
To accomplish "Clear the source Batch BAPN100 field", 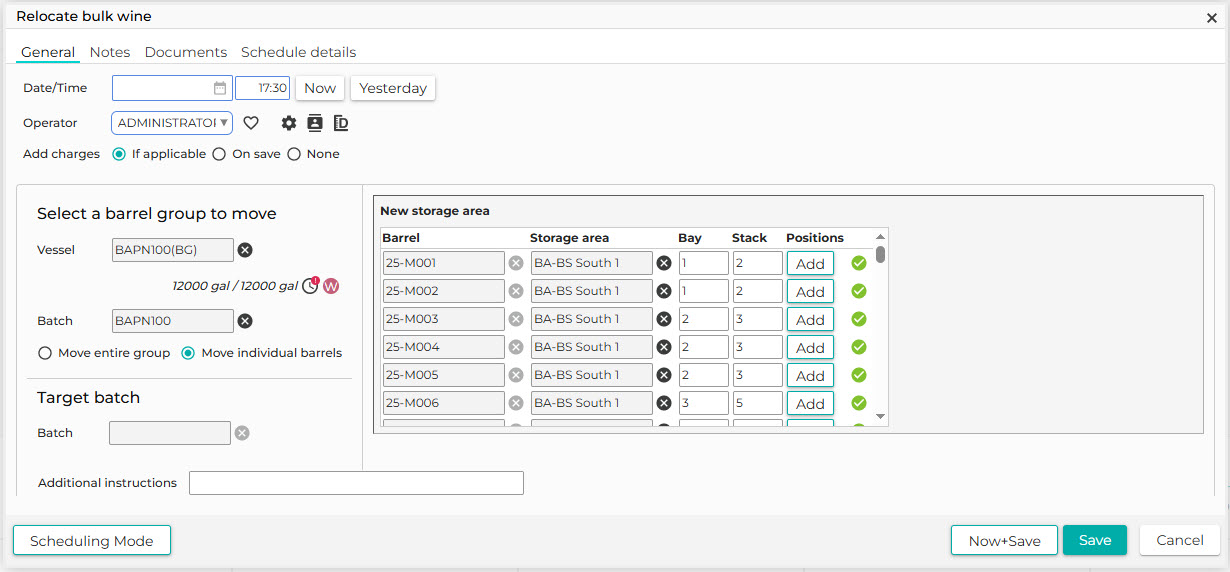I will (245, 321).
